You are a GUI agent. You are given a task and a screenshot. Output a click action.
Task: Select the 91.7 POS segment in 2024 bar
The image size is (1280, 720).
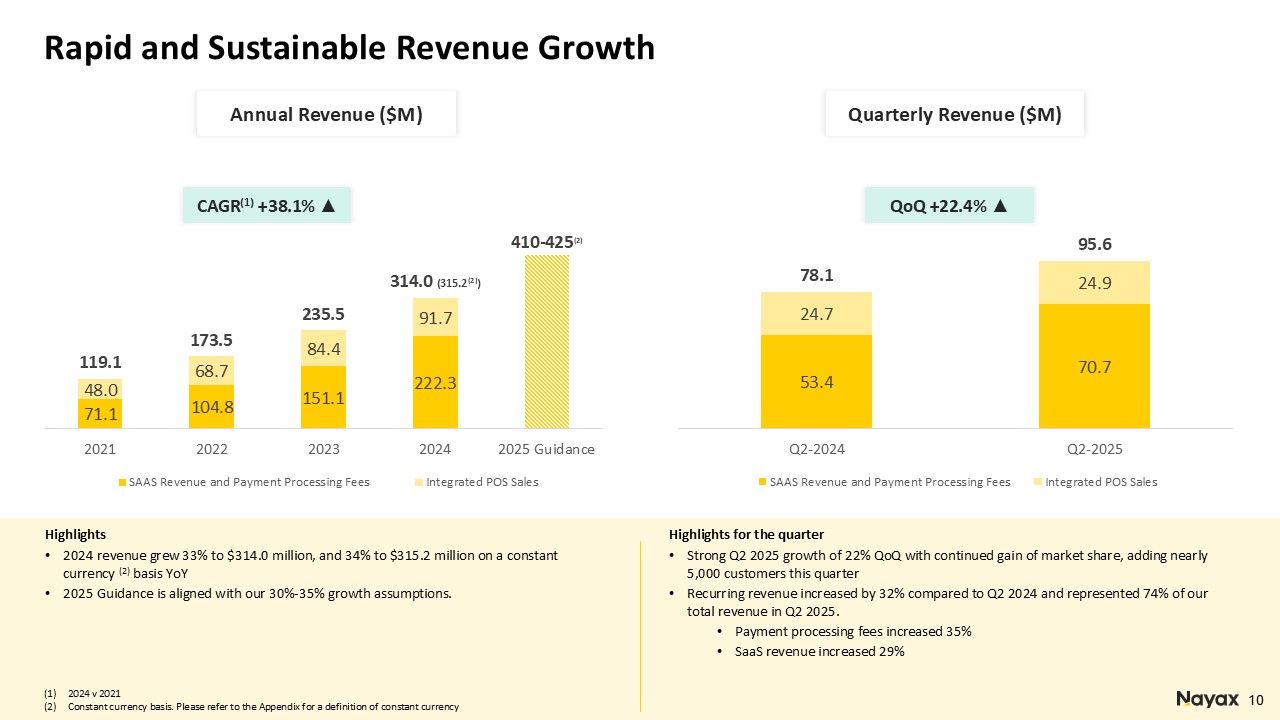435,317
